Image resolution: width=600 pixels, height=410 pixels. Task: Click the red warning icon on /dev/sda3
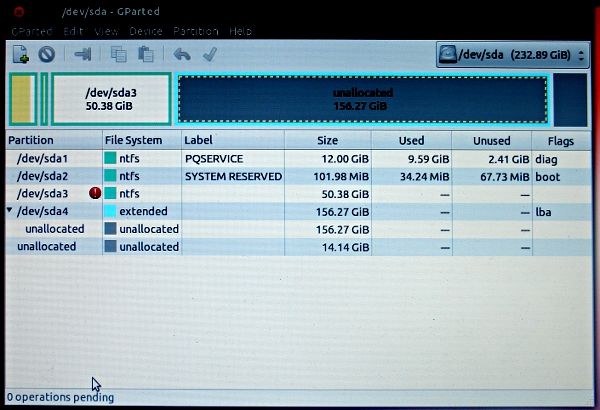(x=95, y=193)
